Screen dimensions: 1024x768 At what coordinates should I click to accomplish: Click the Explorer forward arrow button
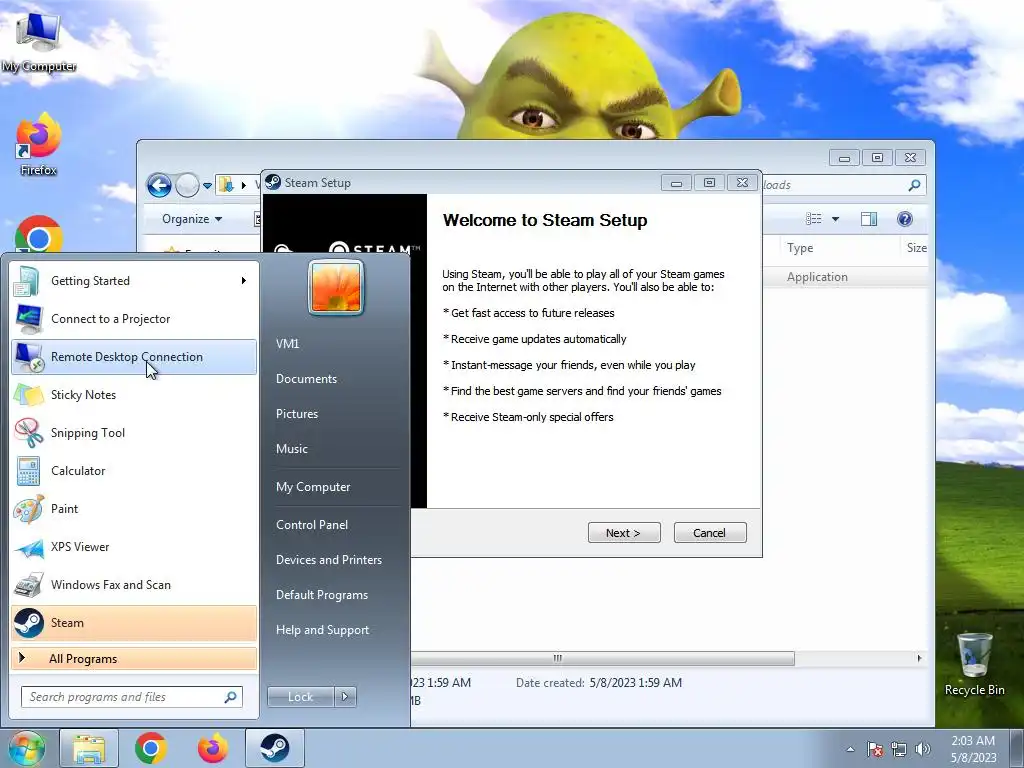coord(187,185)
